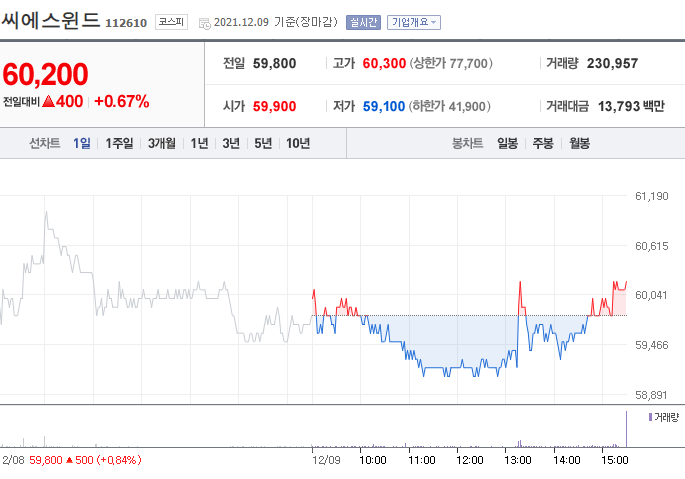Select the 1일 line chart tab
The image size is (685, 479).
(82, 143)
